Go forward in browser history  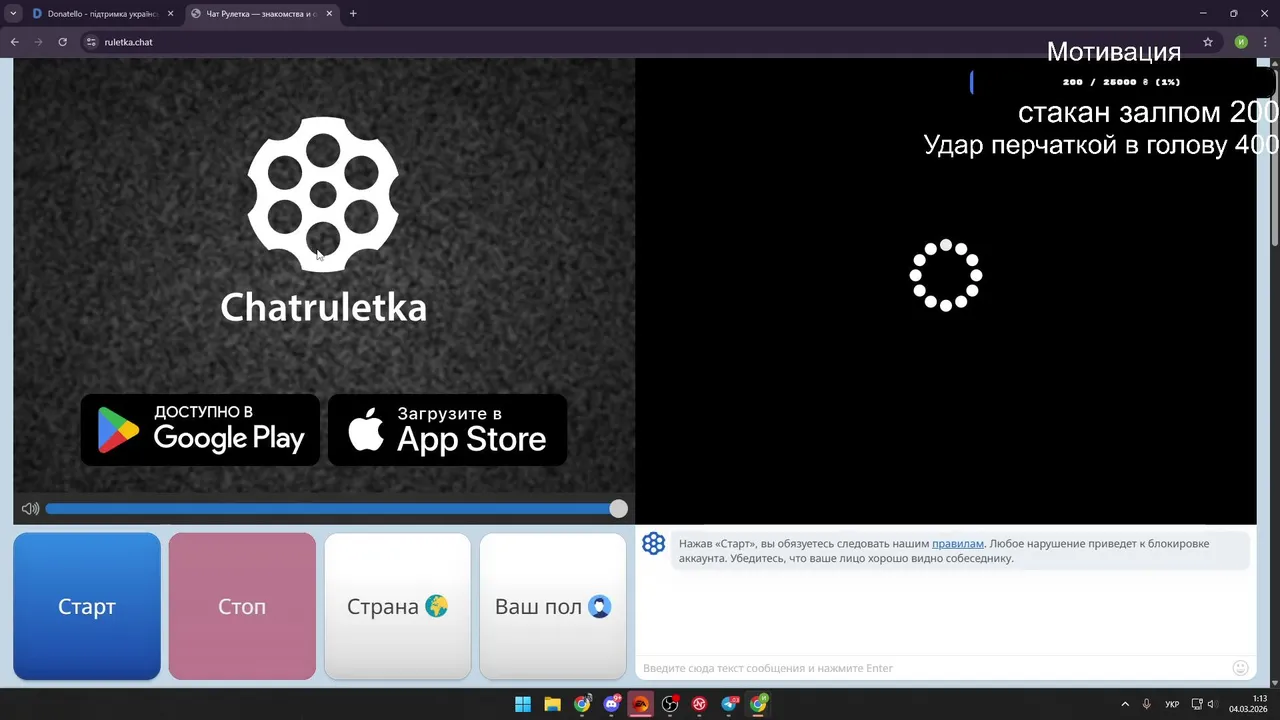click(x=38, y=42)
